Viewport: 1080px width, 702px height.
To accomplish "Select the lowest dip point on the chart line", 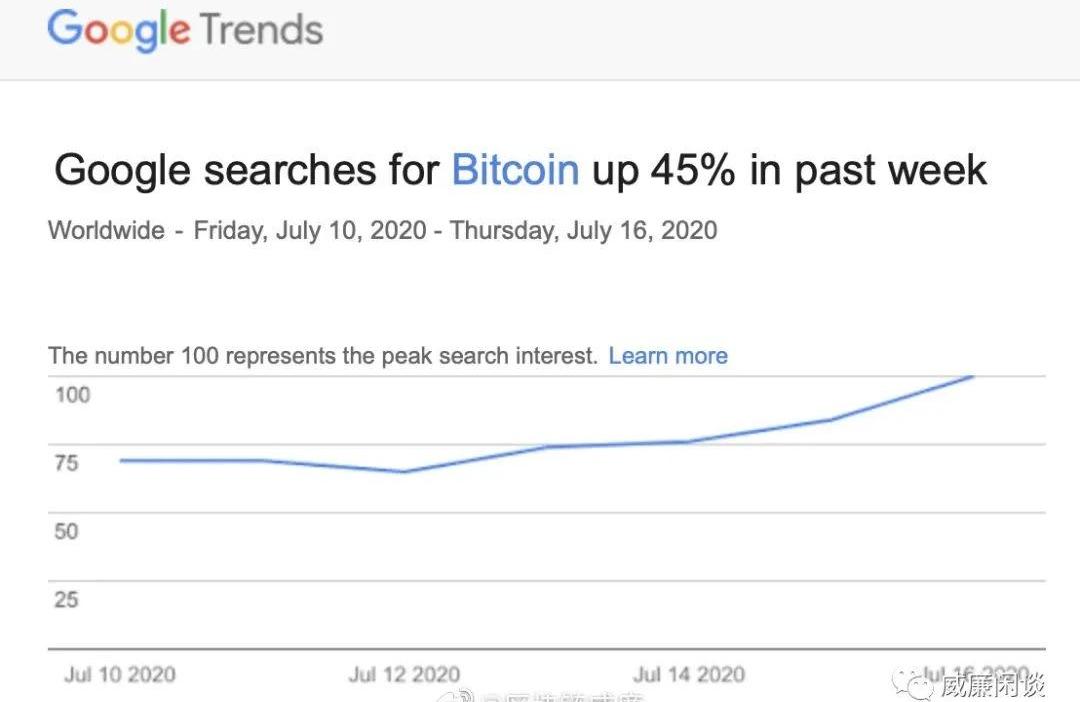I will 404,472.
